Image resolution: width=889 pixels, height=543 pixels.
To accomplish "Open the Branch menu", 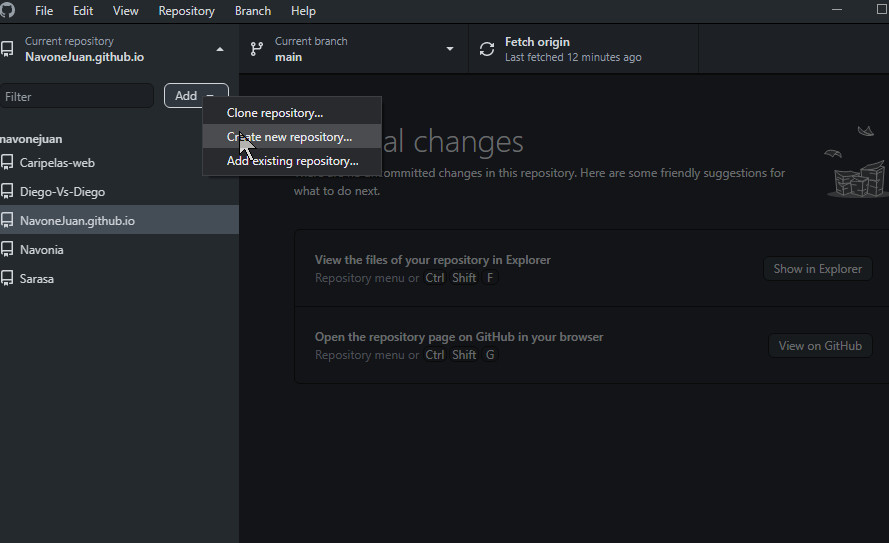I will 253,11.
